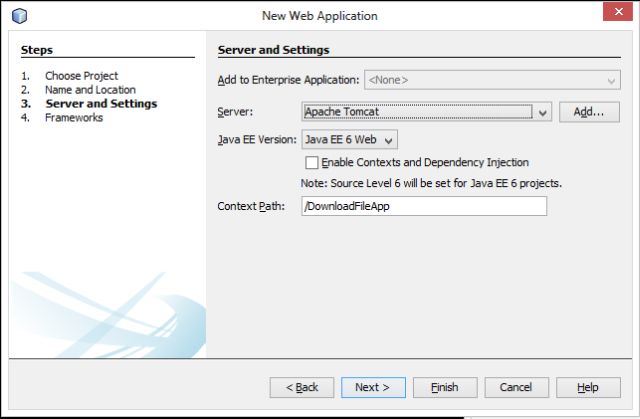Select the 'Name and Location' step text
The image size is (640, 419).
click(x=90, y=90)
